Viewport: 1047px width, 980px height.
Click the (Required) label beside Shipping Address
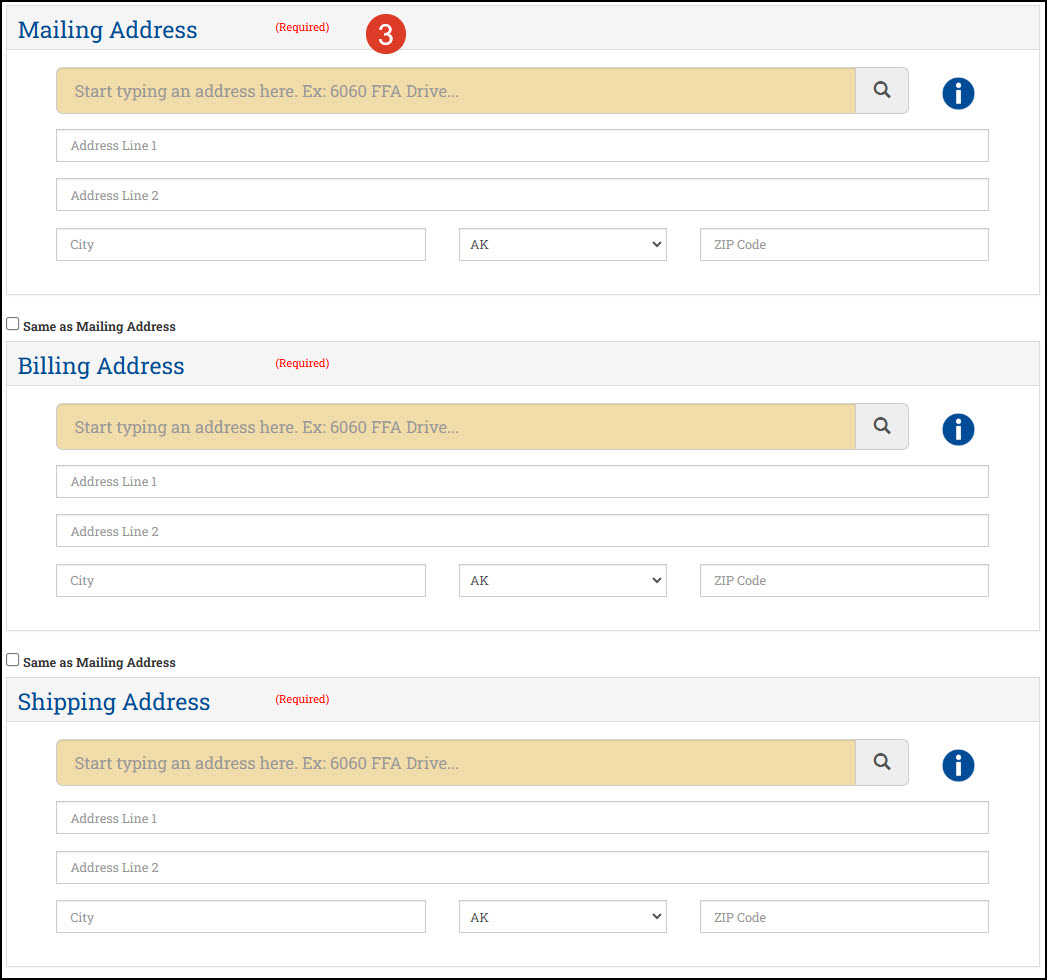[302, 699]
